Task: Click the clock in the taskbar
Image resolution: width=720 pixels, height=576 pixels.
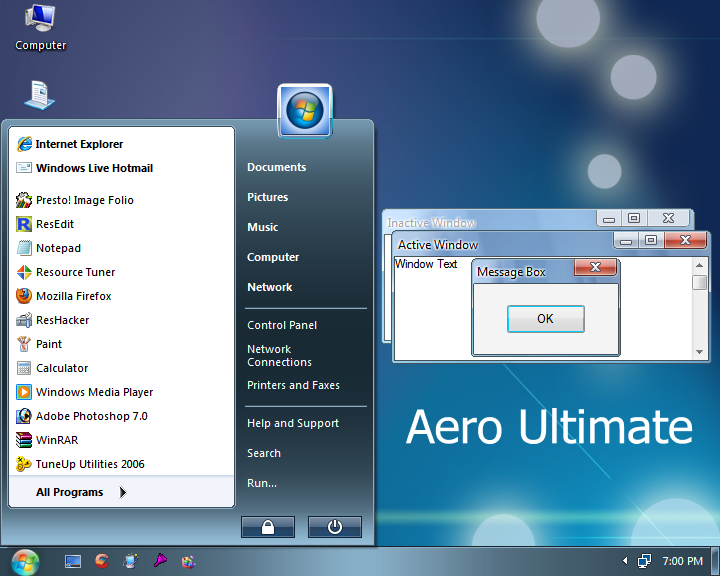Action: point(682,561)
